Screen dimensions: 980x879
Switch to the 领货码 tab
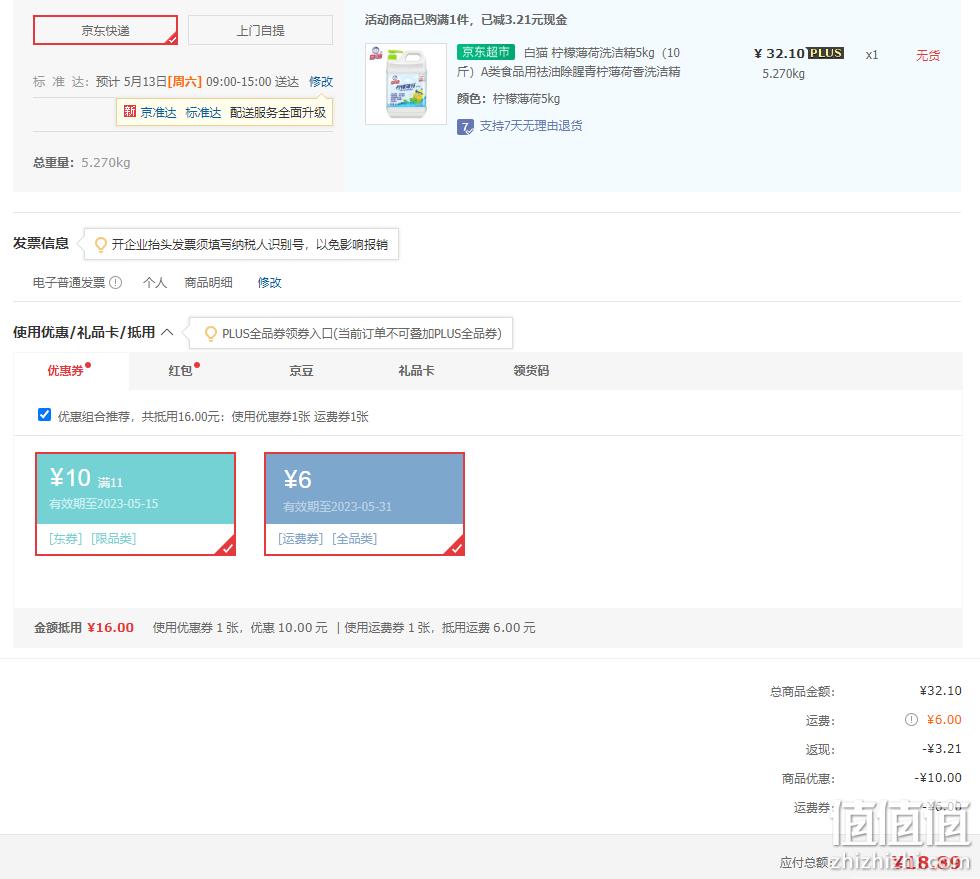point(531,371)
